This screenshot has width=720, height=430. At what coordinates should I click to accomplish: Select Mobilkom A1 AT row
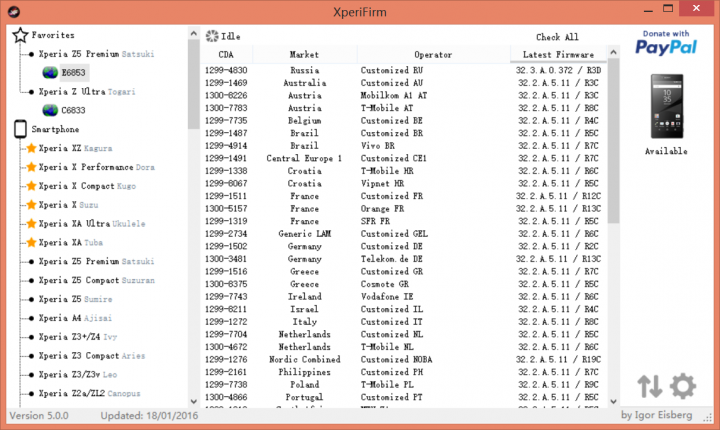click(x=404, y=95)
